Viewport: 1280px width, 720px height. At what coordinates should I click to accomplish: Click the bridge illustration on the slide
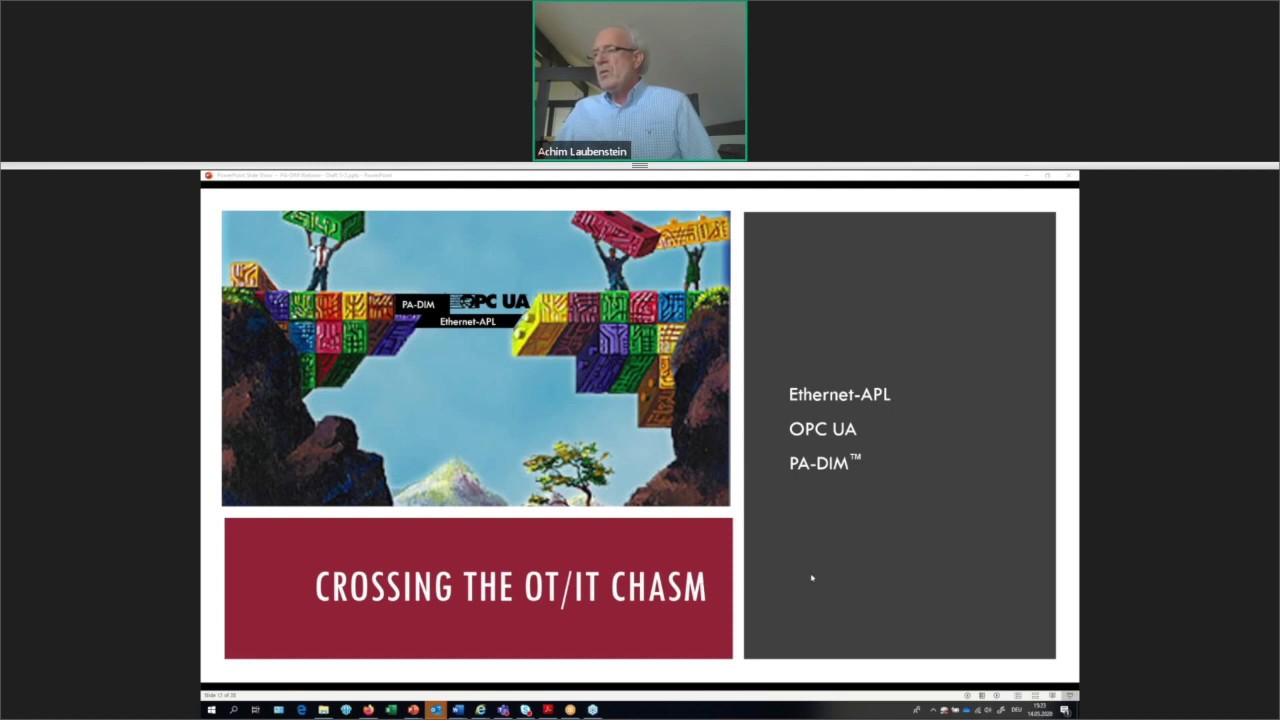(476, 358)
